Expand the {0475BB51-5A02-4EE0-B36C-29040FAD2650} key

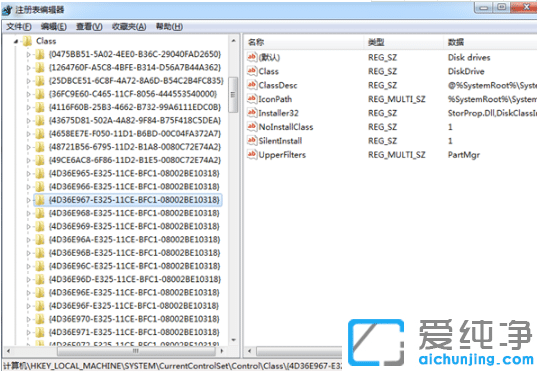[29, 54]
